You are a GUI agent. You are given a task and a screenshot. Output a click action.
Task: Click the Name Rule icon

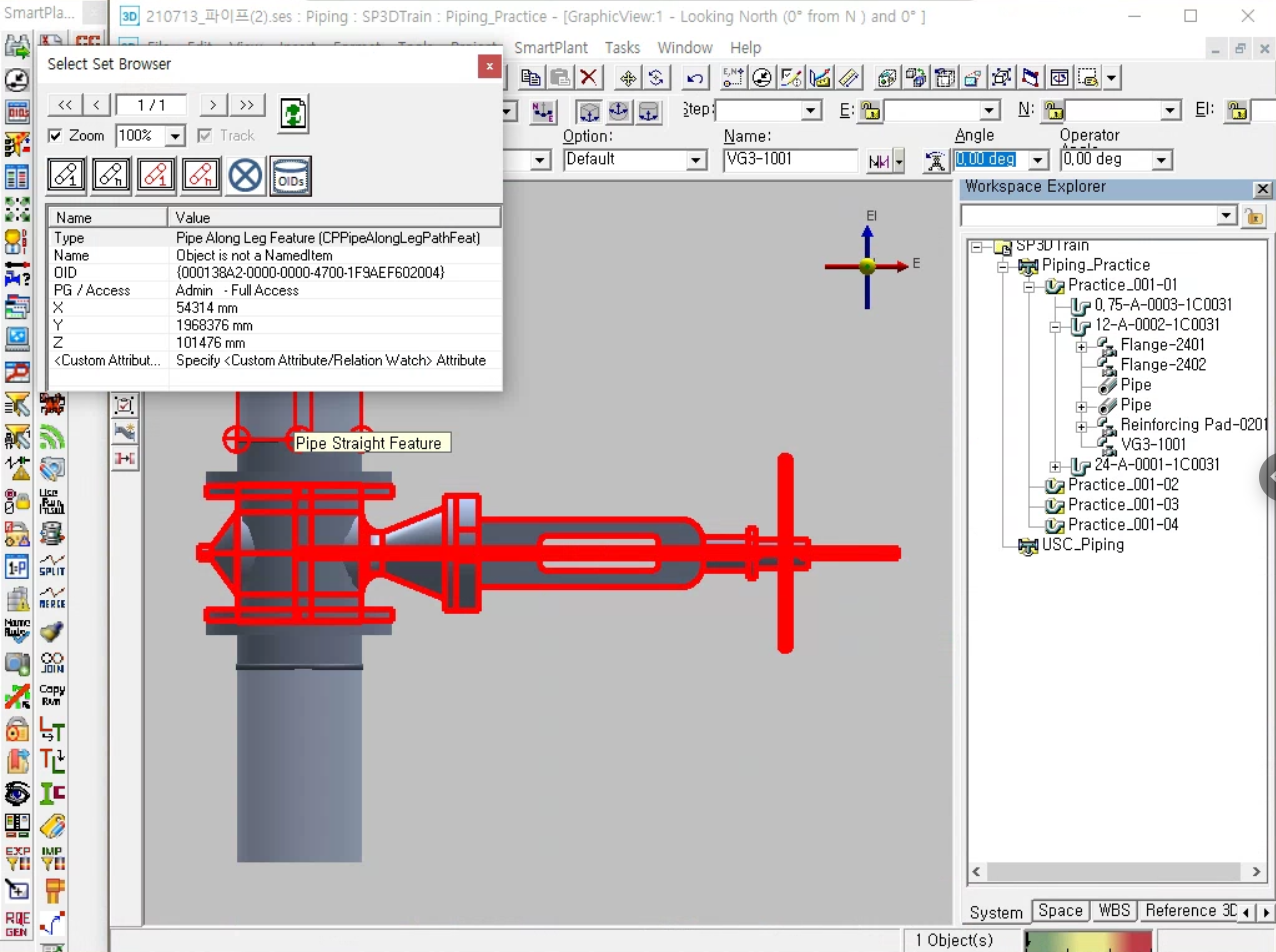[17, 629]
